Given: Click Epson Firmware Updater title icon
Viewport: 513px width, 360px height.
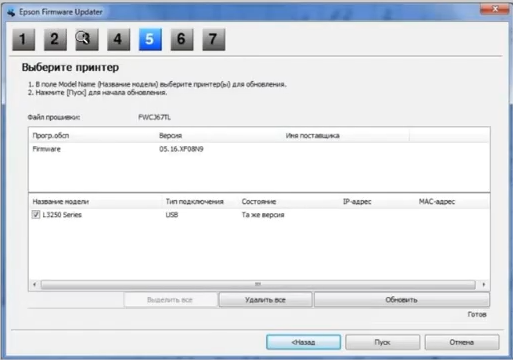Looking at the screenshot, I should point(11,12).
